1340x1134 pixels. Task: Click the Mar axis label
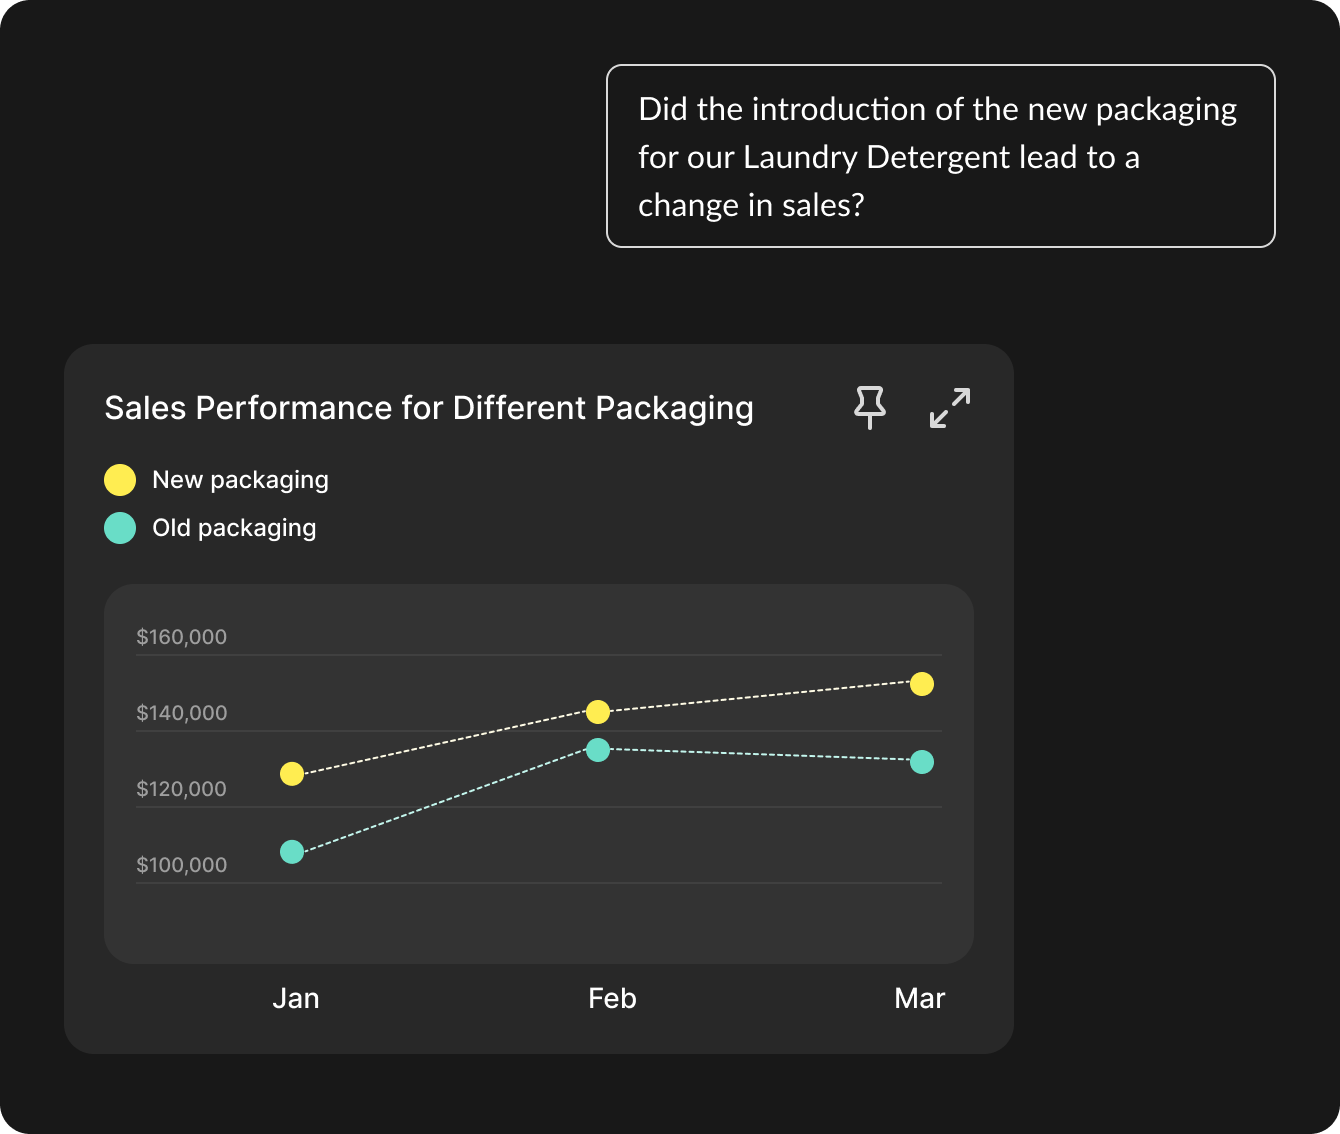[x=919, y=998]
